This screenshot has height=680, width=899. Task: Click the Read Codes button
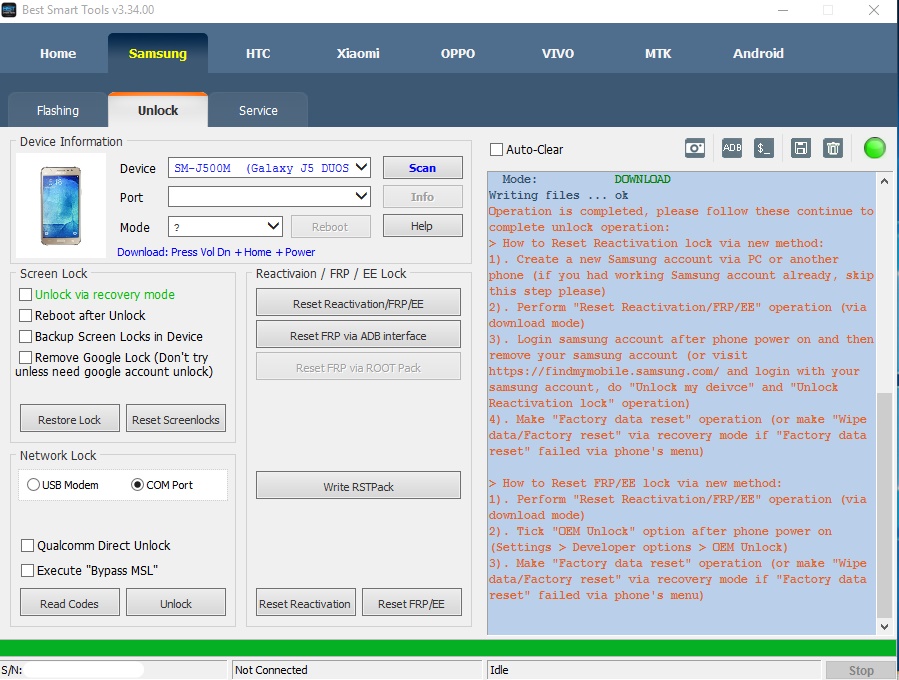69,603
